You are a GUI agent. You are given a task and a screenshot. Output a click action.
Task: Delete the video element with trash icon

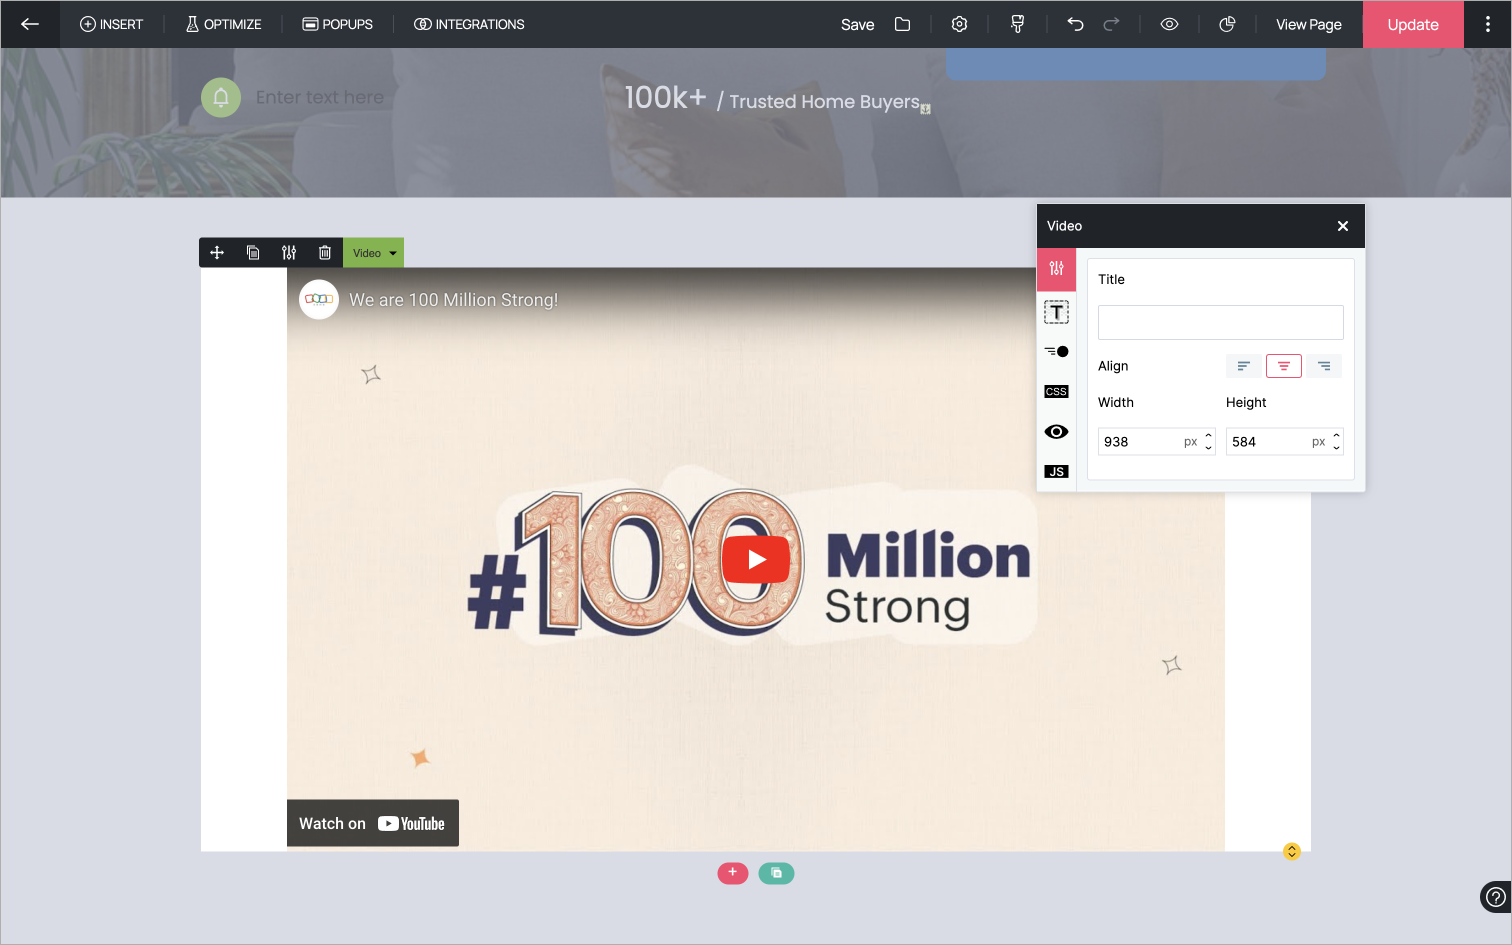click(x=325, y=253)
